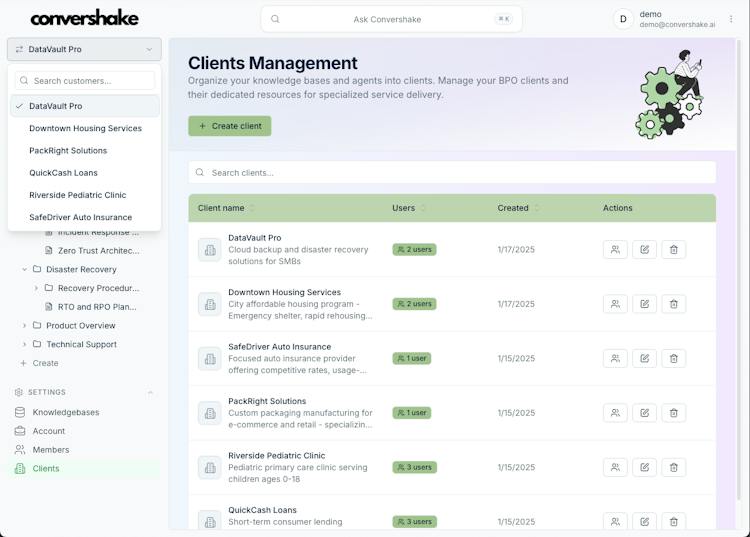
Task: Expand the Product Overview folder
Action: 24,326
